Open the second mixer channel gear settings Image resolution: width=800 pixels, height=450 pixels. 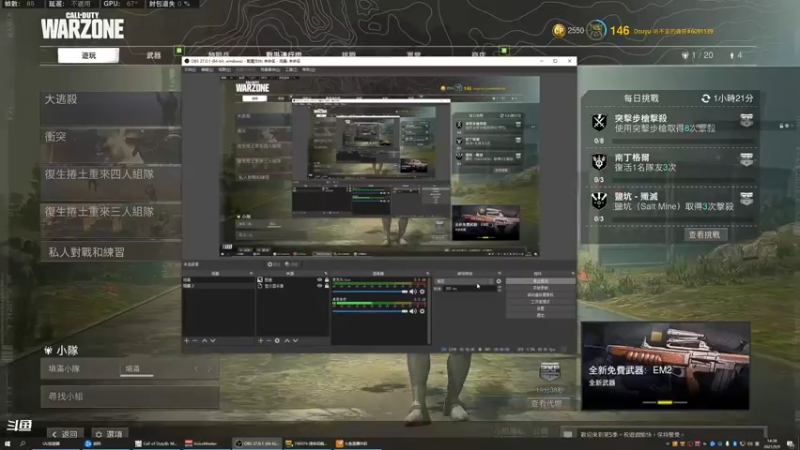point(422,311)
